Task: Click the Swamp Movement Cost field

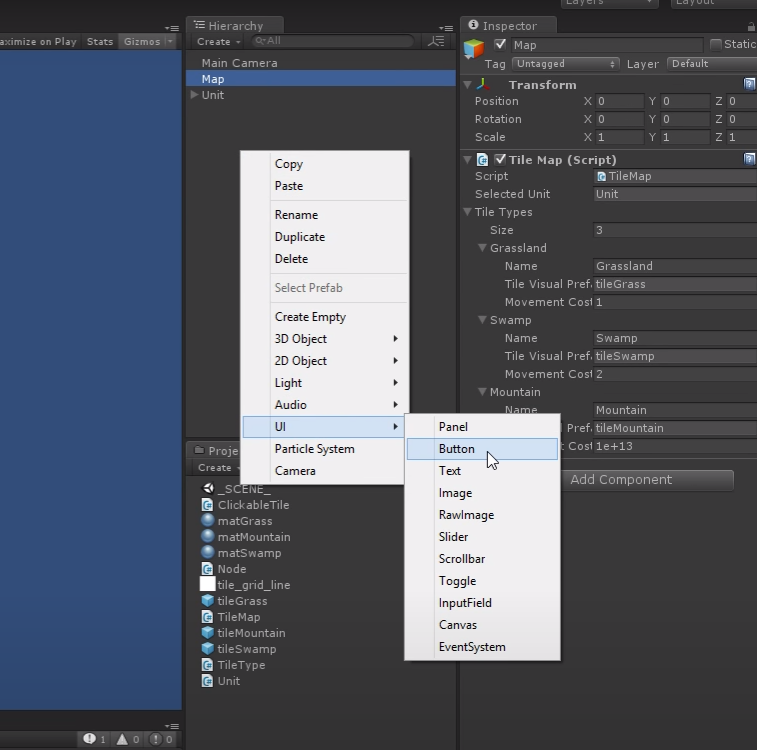Action: point(675,374)
